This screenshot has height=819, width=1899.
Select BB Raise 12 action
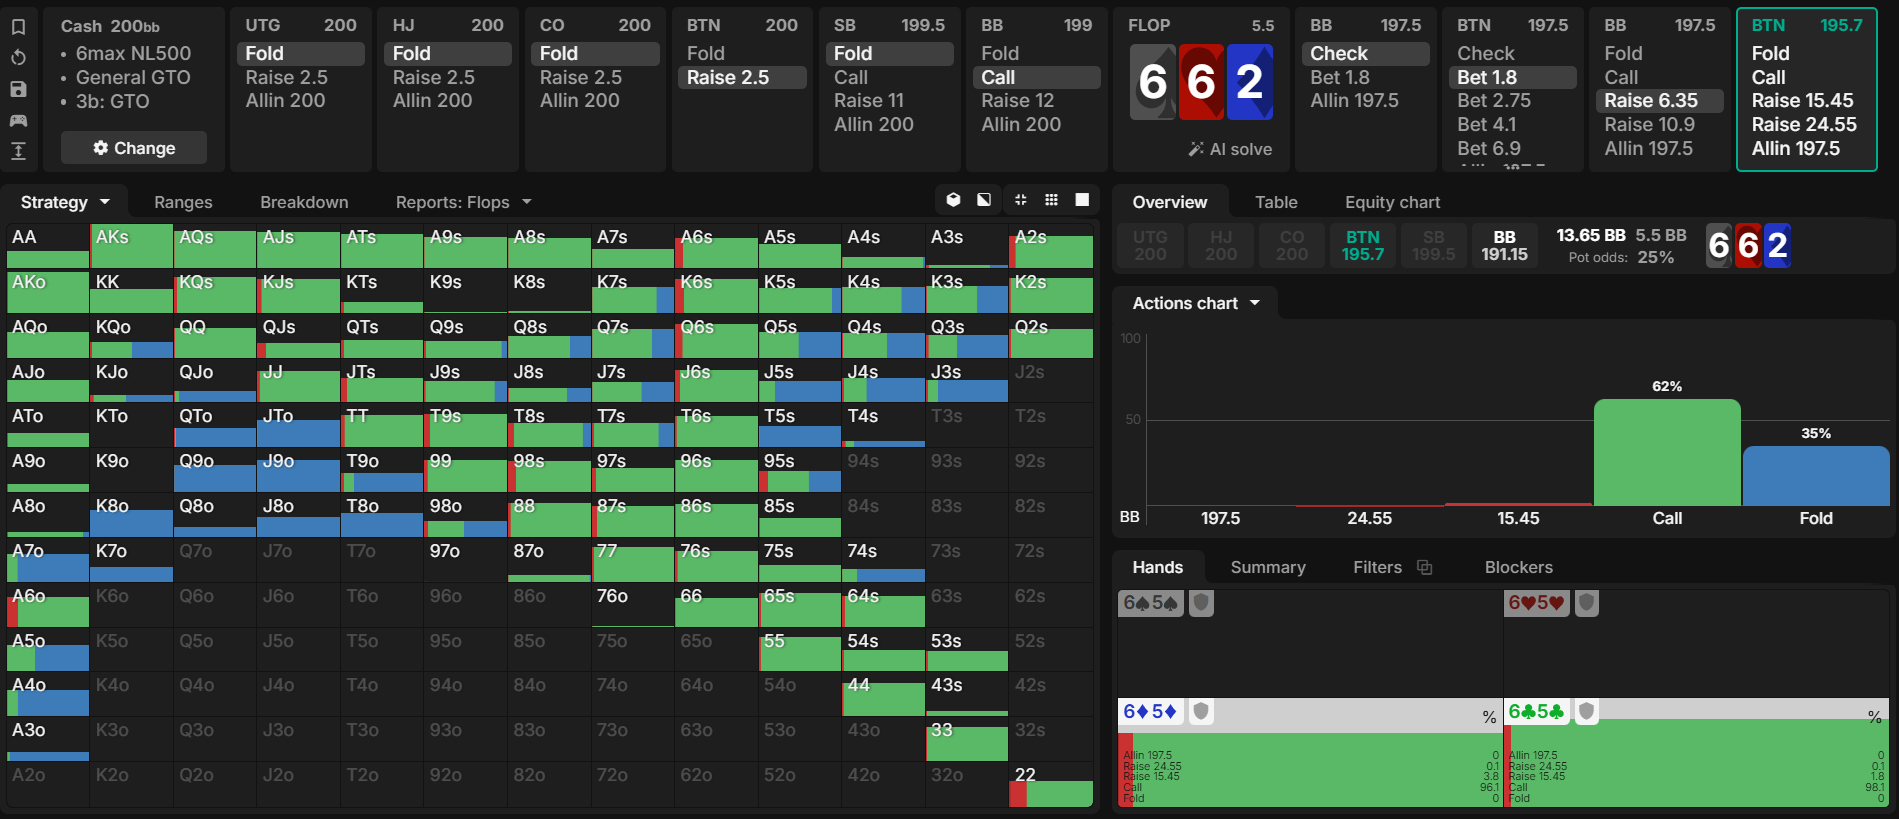click(1035, 100)
